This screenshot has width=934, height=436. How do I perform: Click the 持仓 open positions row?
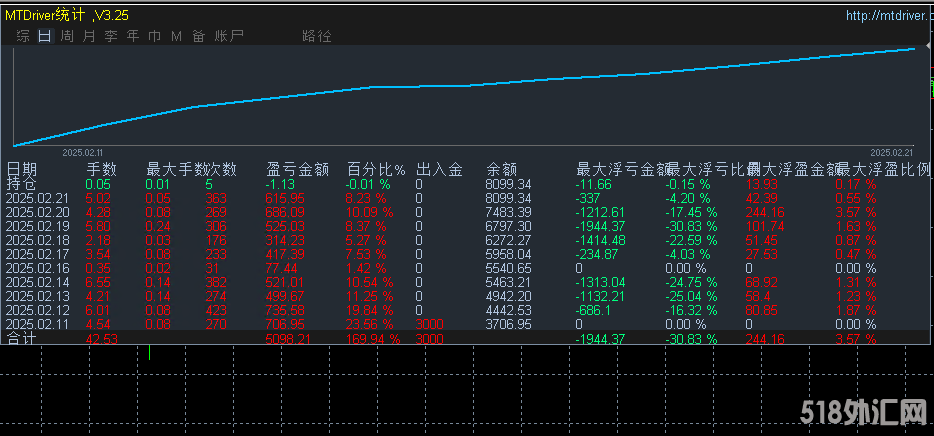point(20,184)
